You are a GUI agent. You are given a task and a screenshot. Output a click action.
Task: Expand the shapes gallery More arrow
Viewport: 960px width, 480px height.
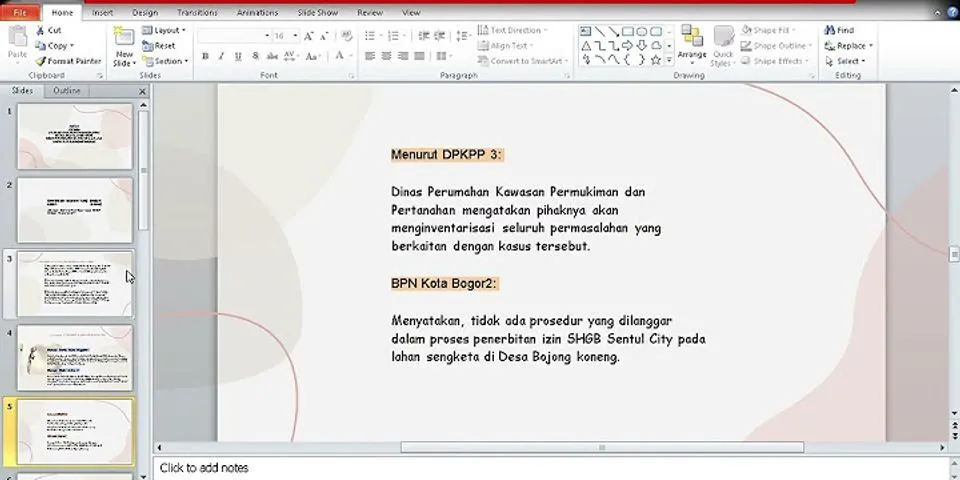(x=669, y=60)
